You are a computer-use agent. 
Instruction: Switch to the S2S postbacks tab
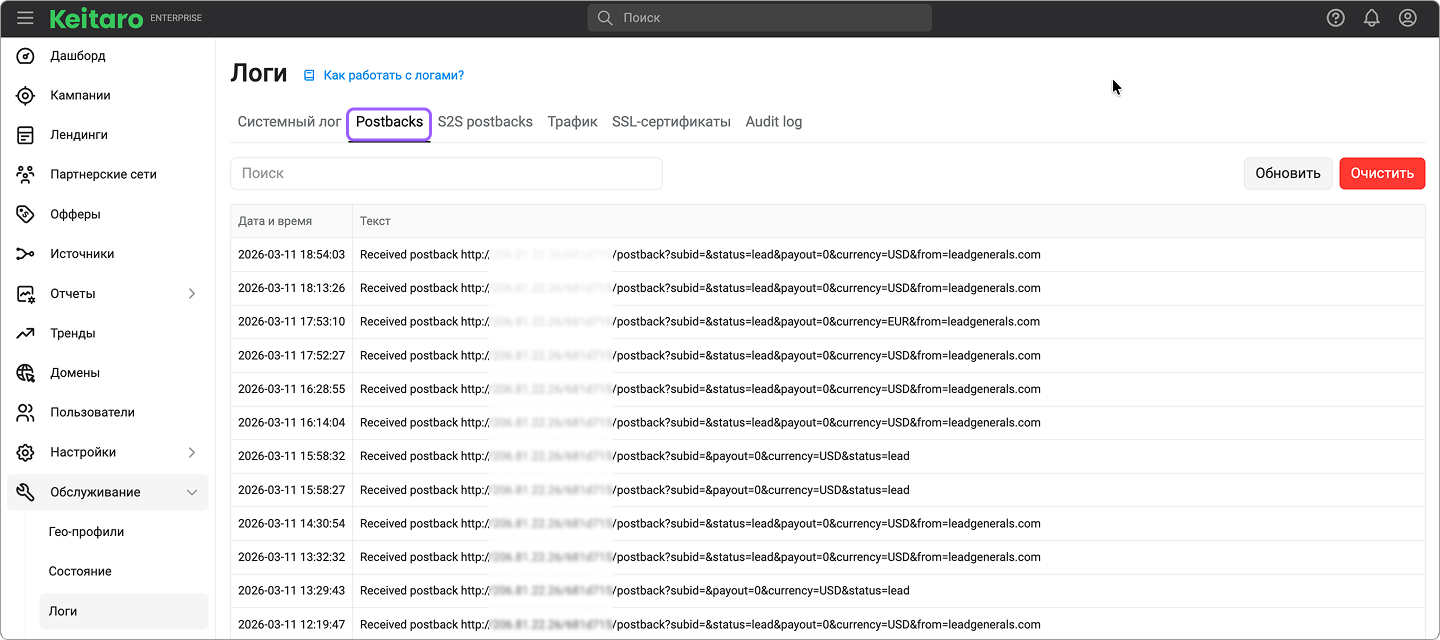[485, 122]
